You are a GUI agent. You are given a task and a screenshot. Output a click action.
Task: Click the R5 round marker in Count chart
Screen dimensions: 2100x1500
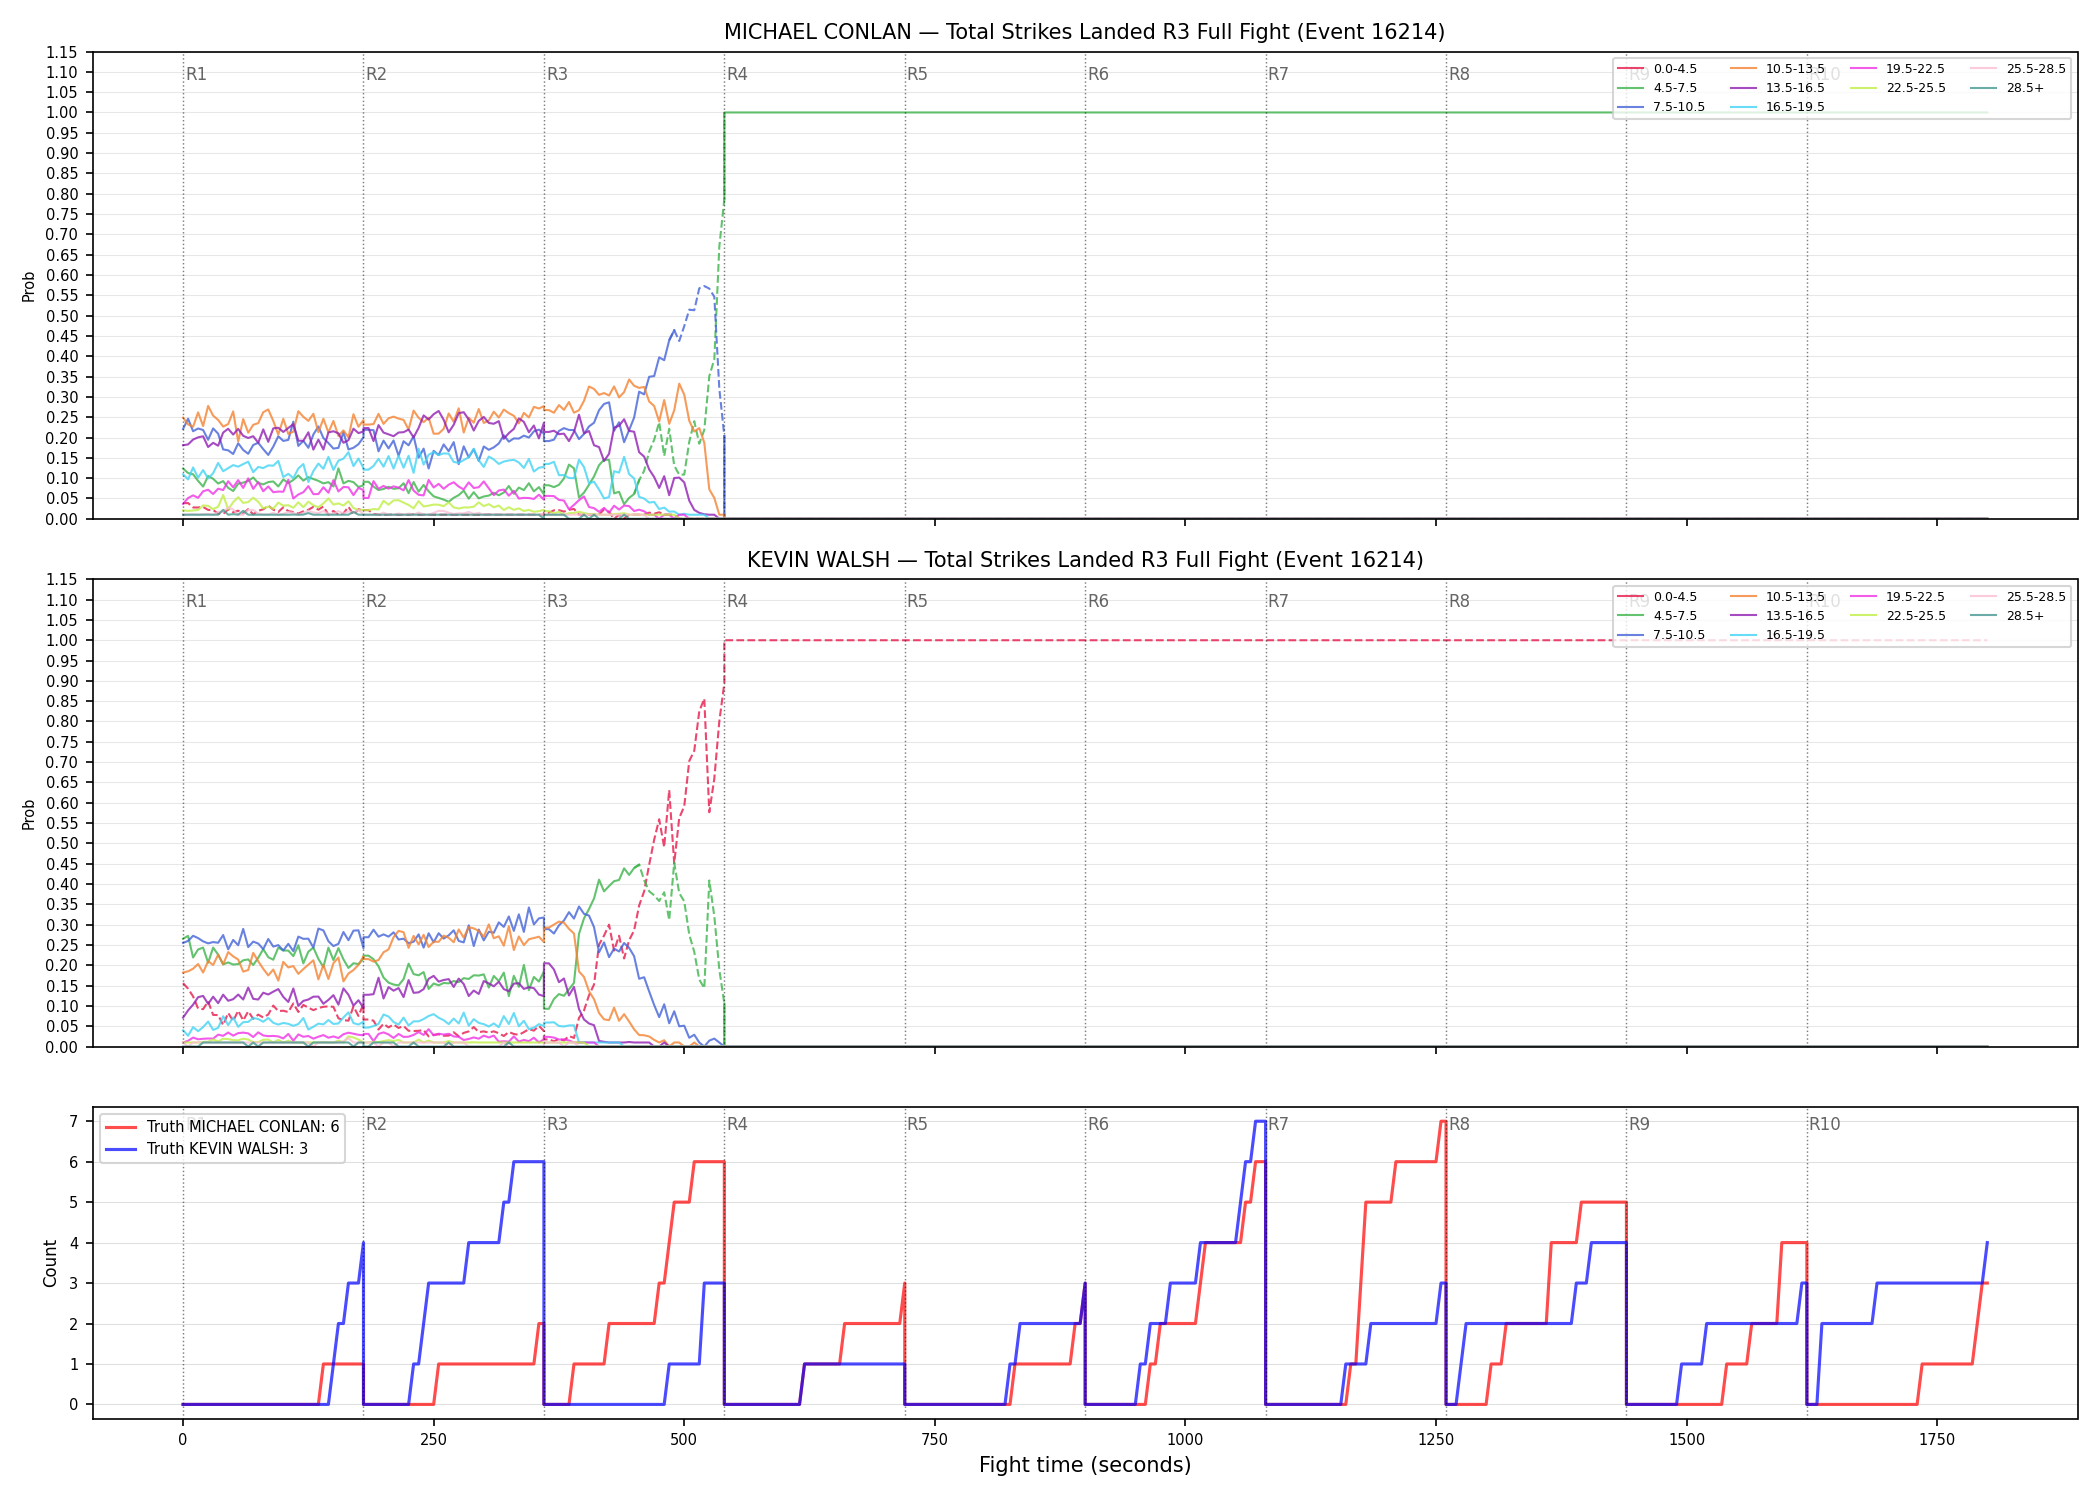[x=917, y=1124]
